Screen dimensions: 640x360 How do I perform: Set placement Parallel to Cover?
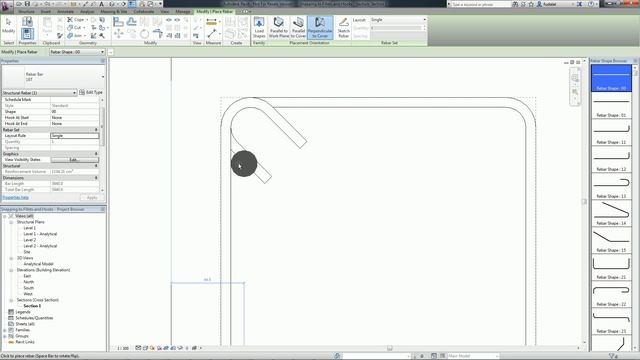pyautogui.click(x=298, y=28)
